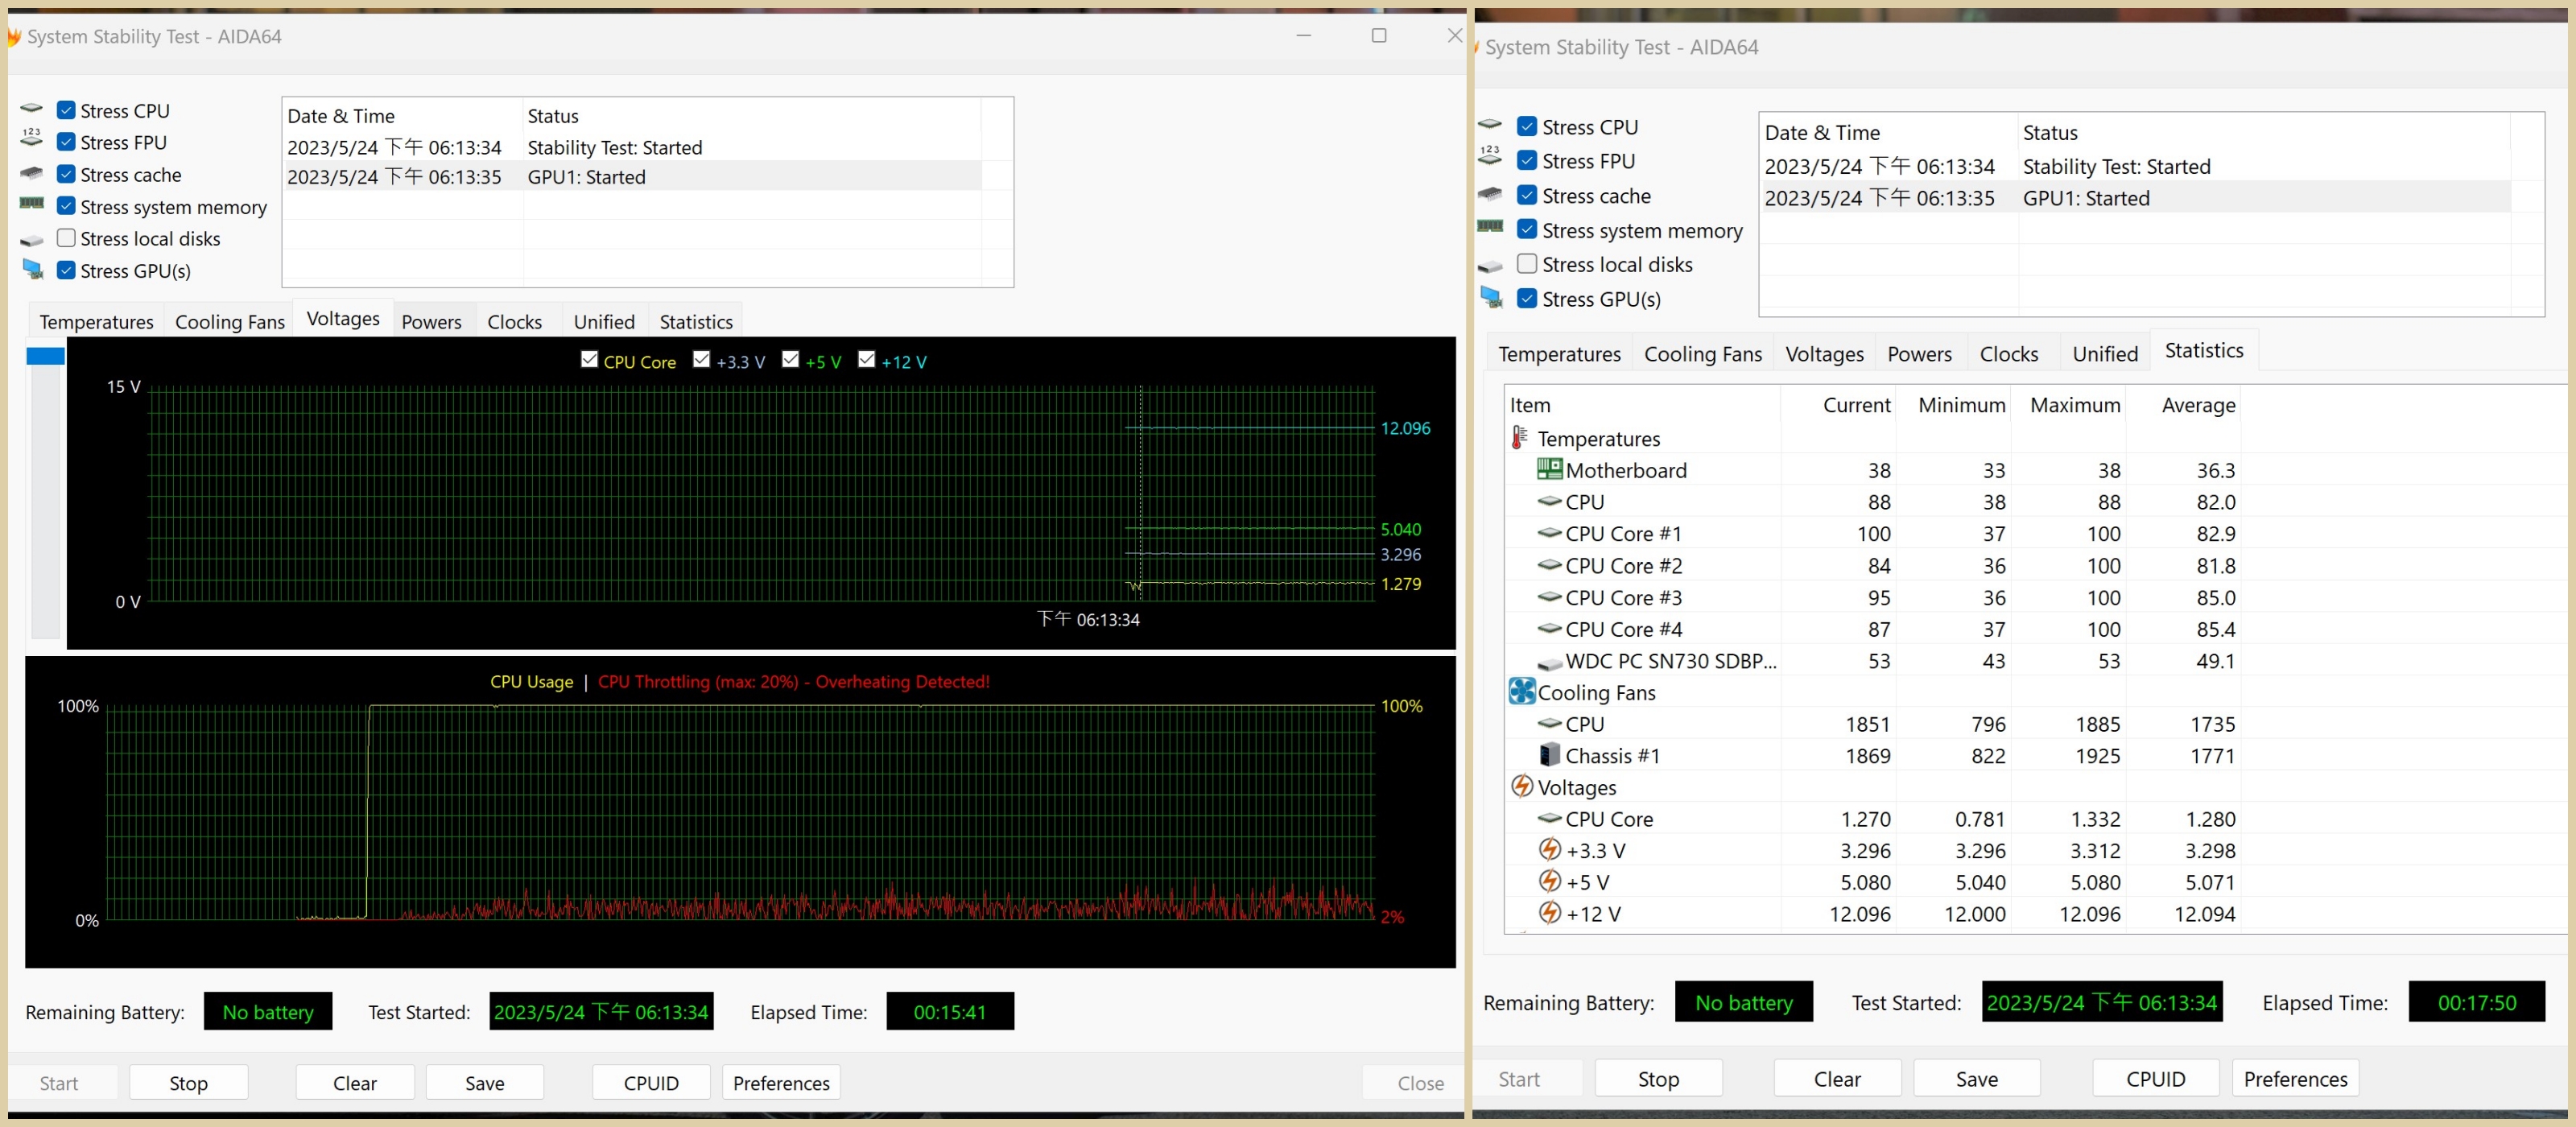Enable Stress local disks in right window
2576x1127 pixels.
tap(1526, 264)
